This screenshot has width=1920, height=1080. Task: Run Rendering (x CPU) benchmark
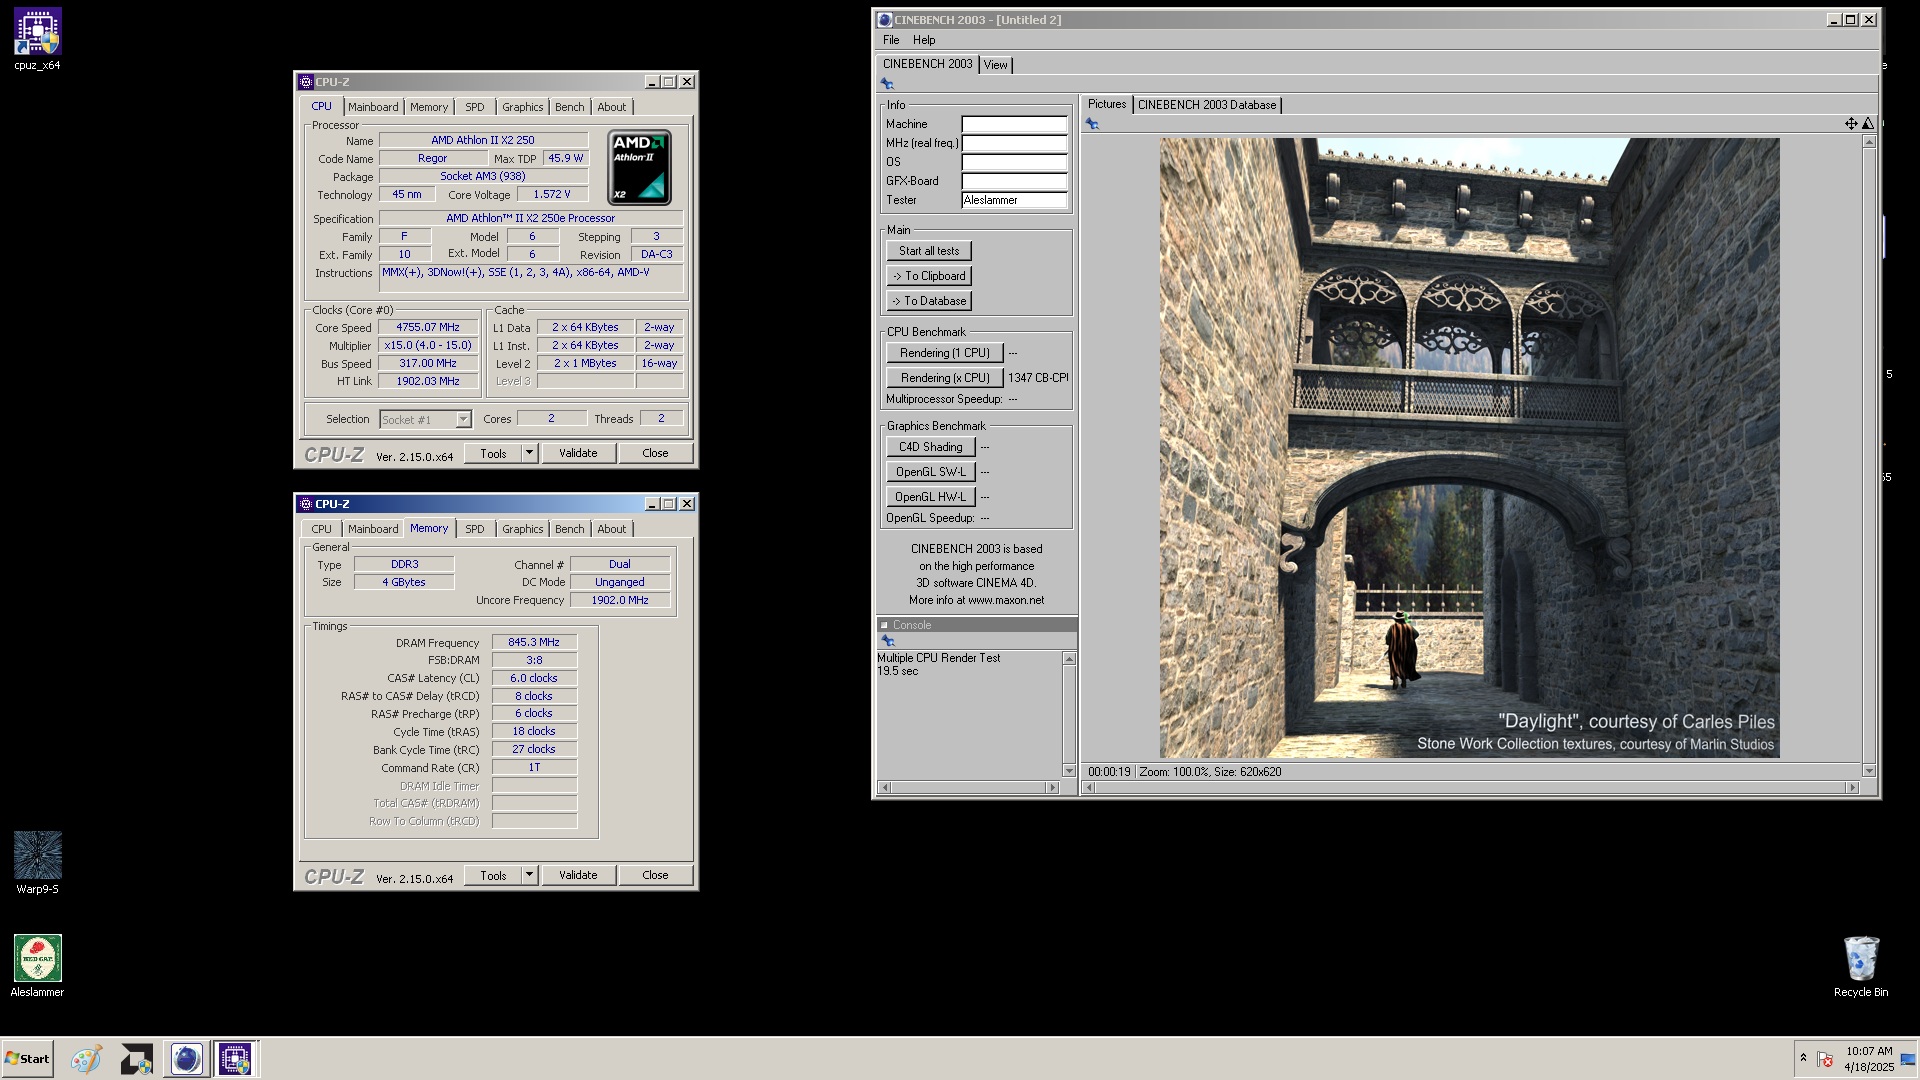(945, 378)
